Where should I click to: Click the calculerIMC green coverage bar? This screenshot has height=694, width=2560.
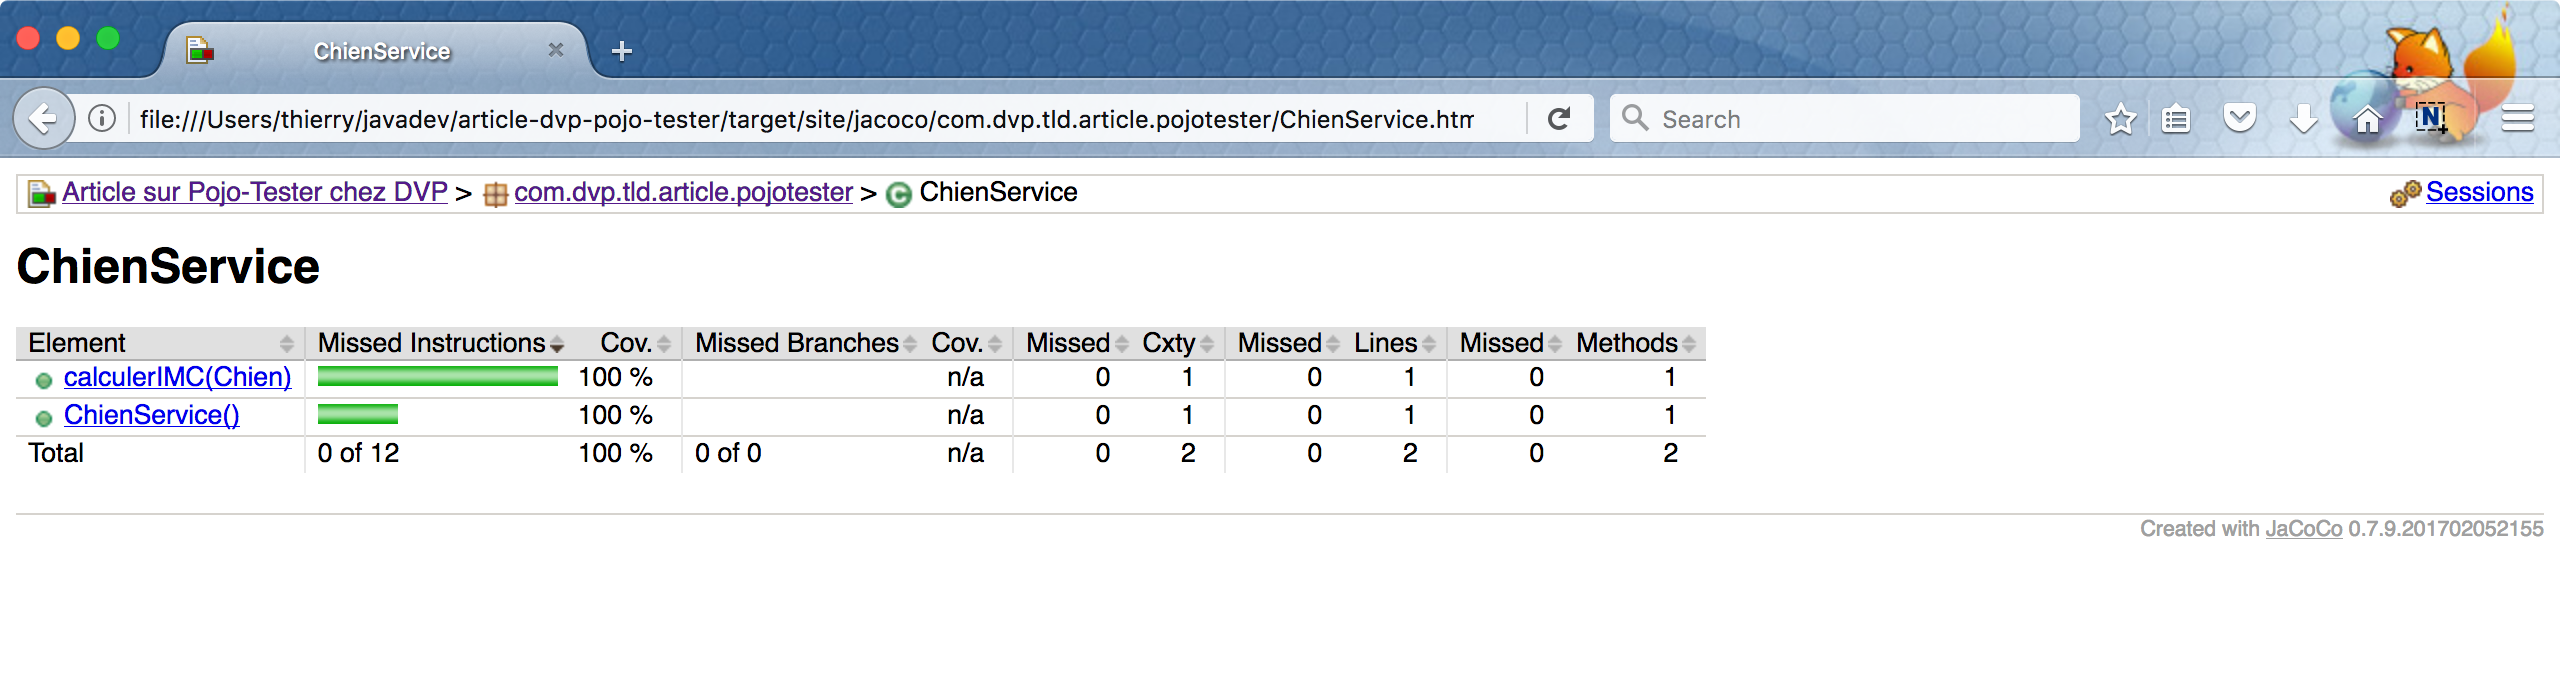[437, 376]
